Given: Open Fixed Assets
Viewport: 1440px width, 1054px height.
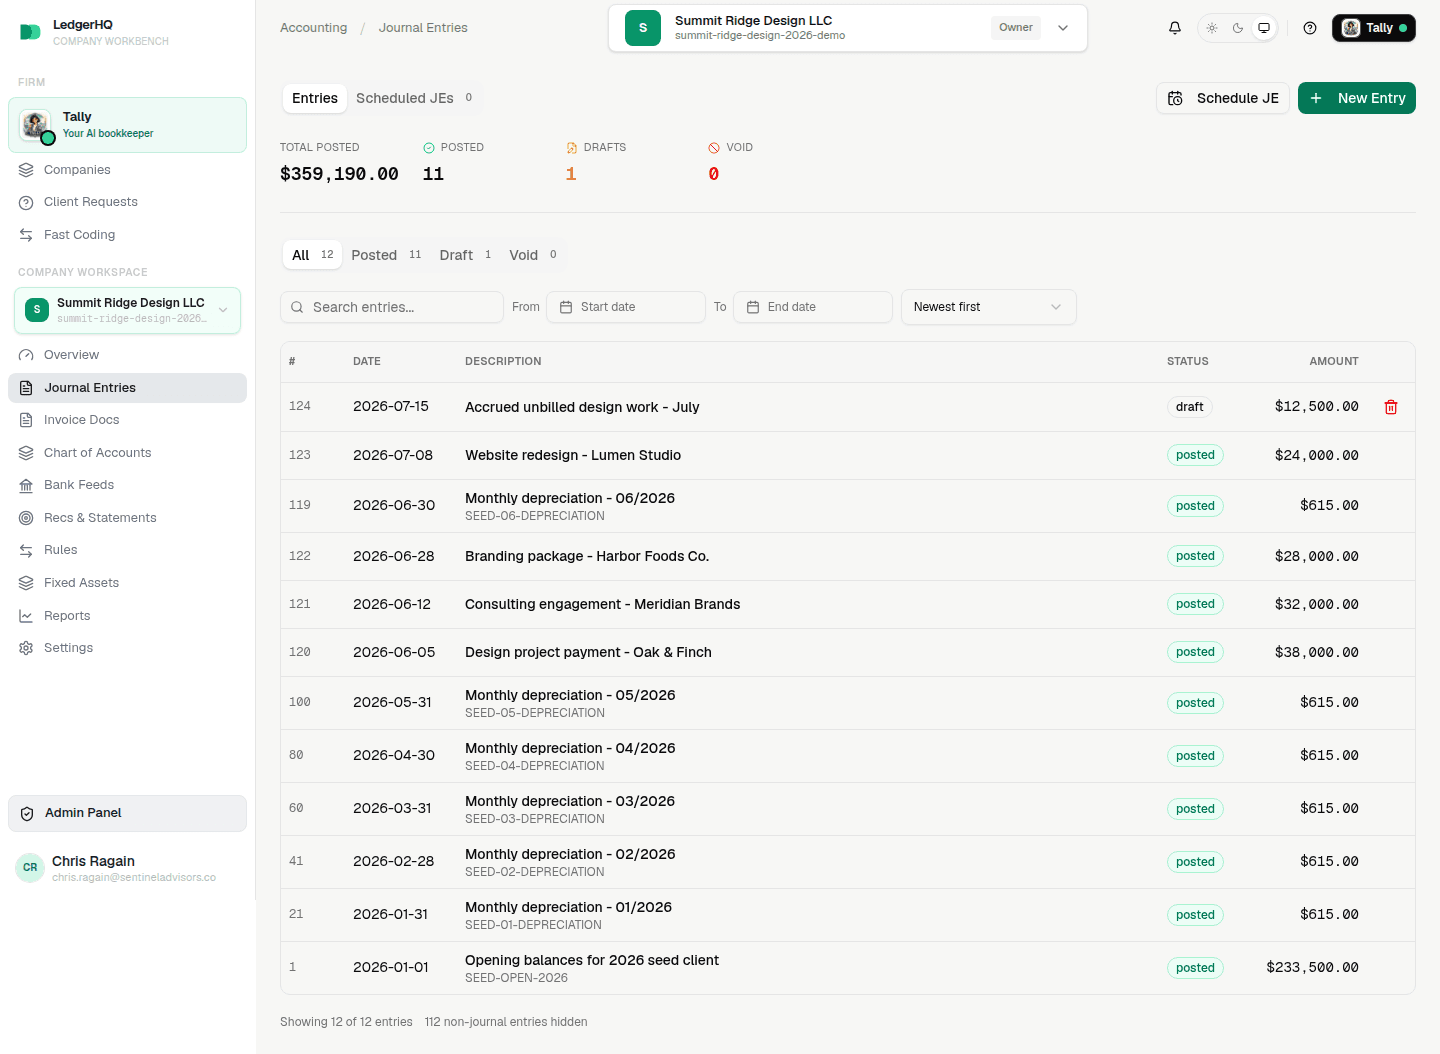Looking at the screenshot, I should (127, 583).
